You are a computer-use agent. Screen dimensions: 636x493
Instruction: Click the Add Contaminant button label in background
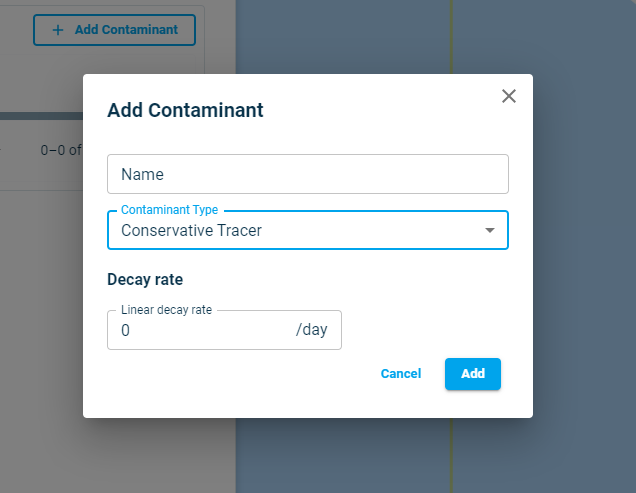click(x=126, y=30)
